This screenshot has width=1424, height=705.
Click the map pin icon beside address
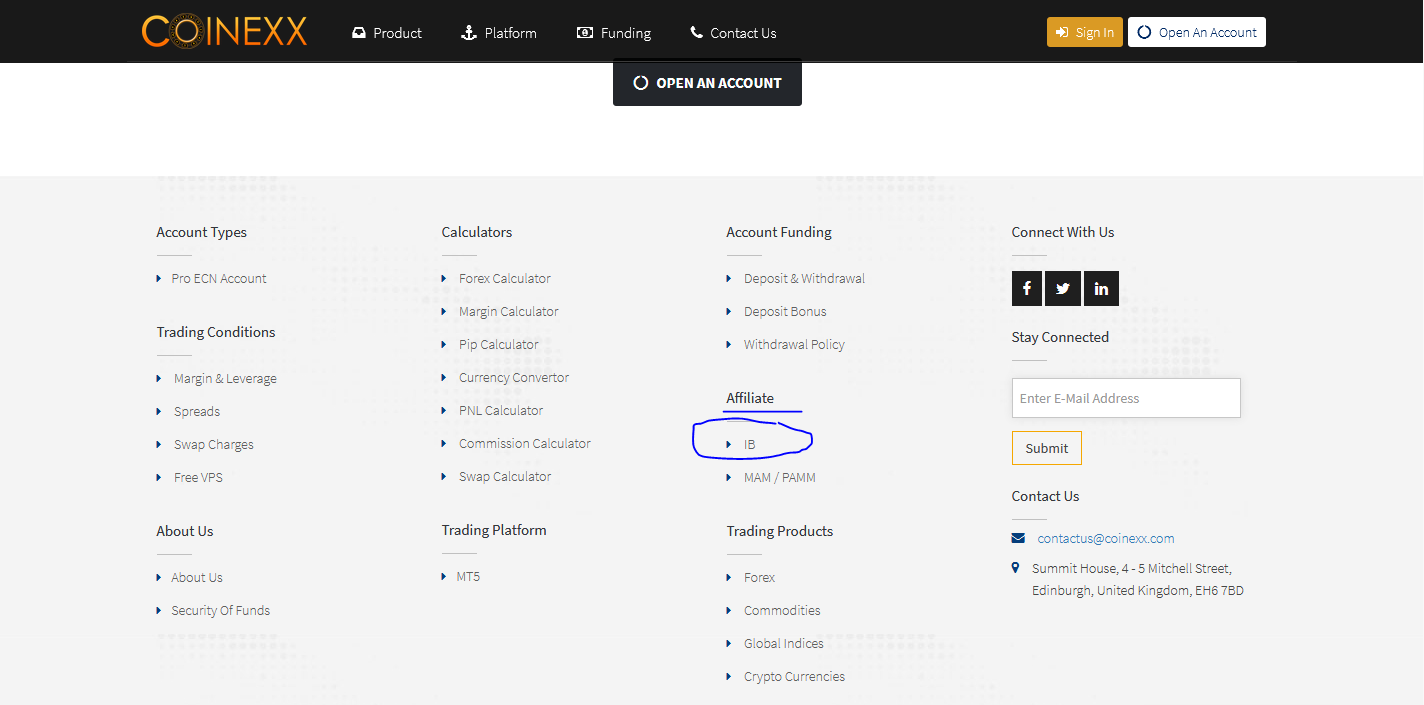point(1016,568)
